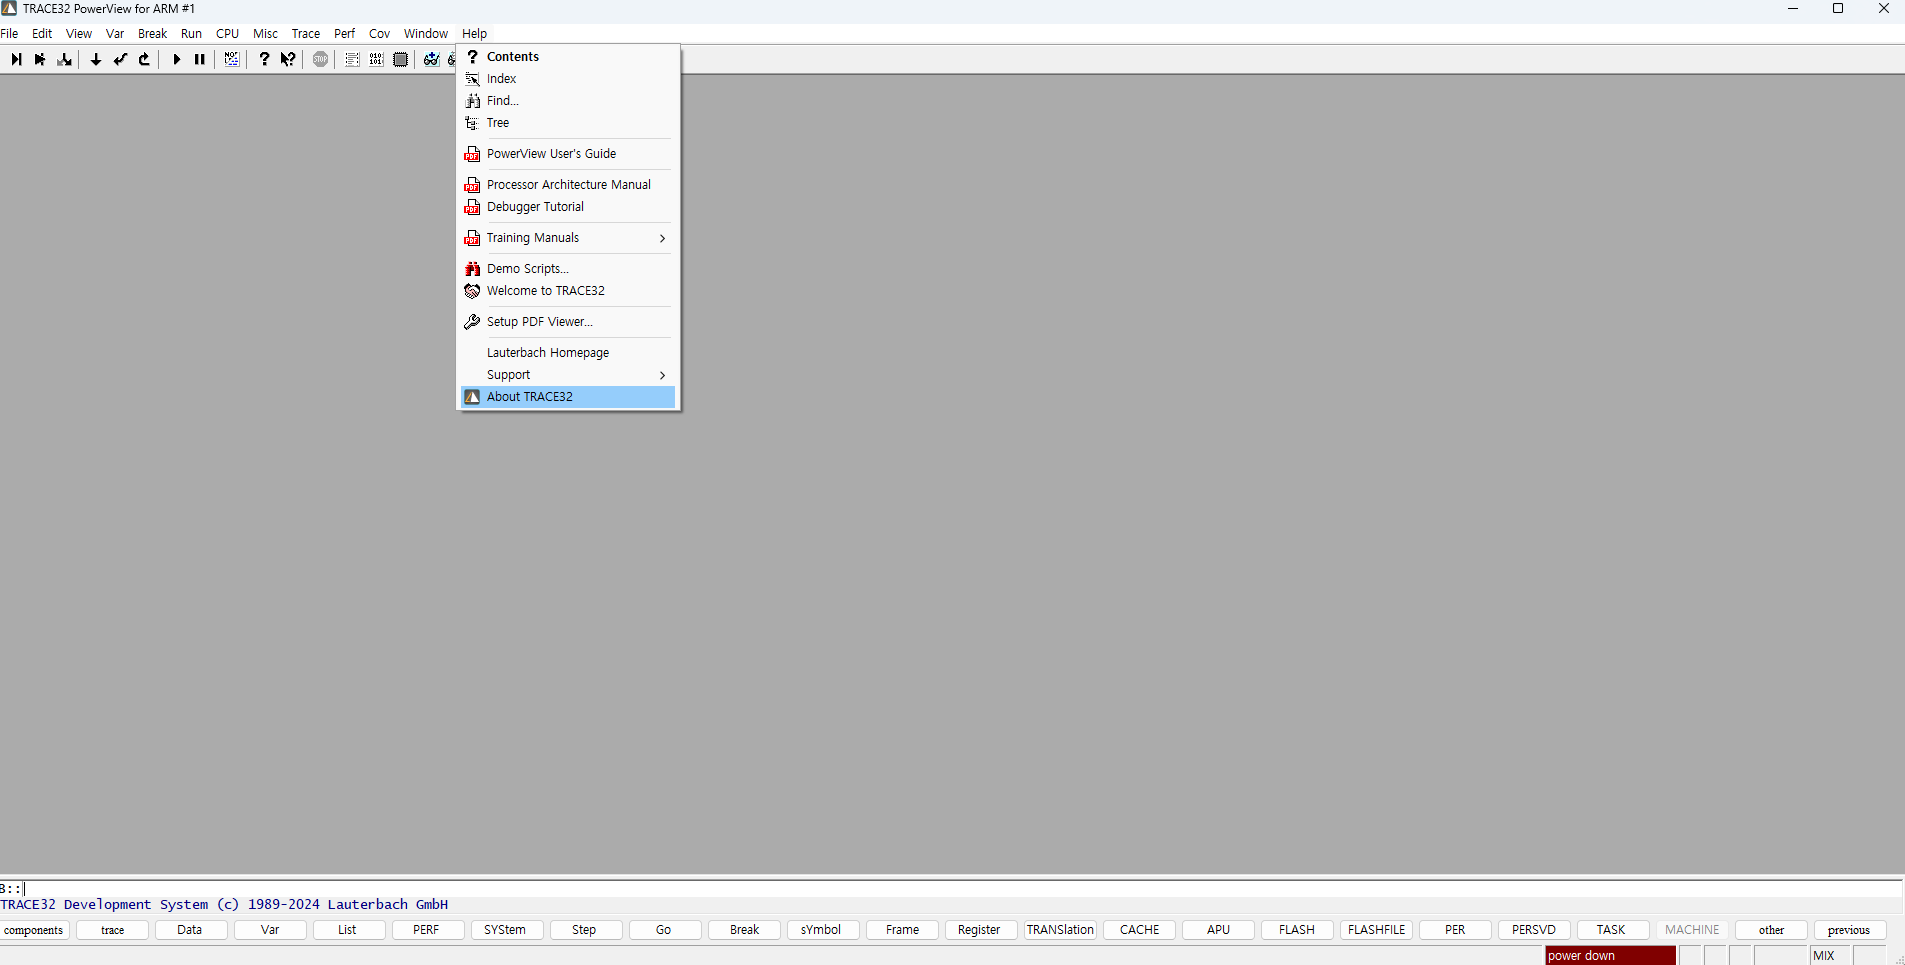Click the Register softkey button

pyautogui.click(x=979, y=930)
